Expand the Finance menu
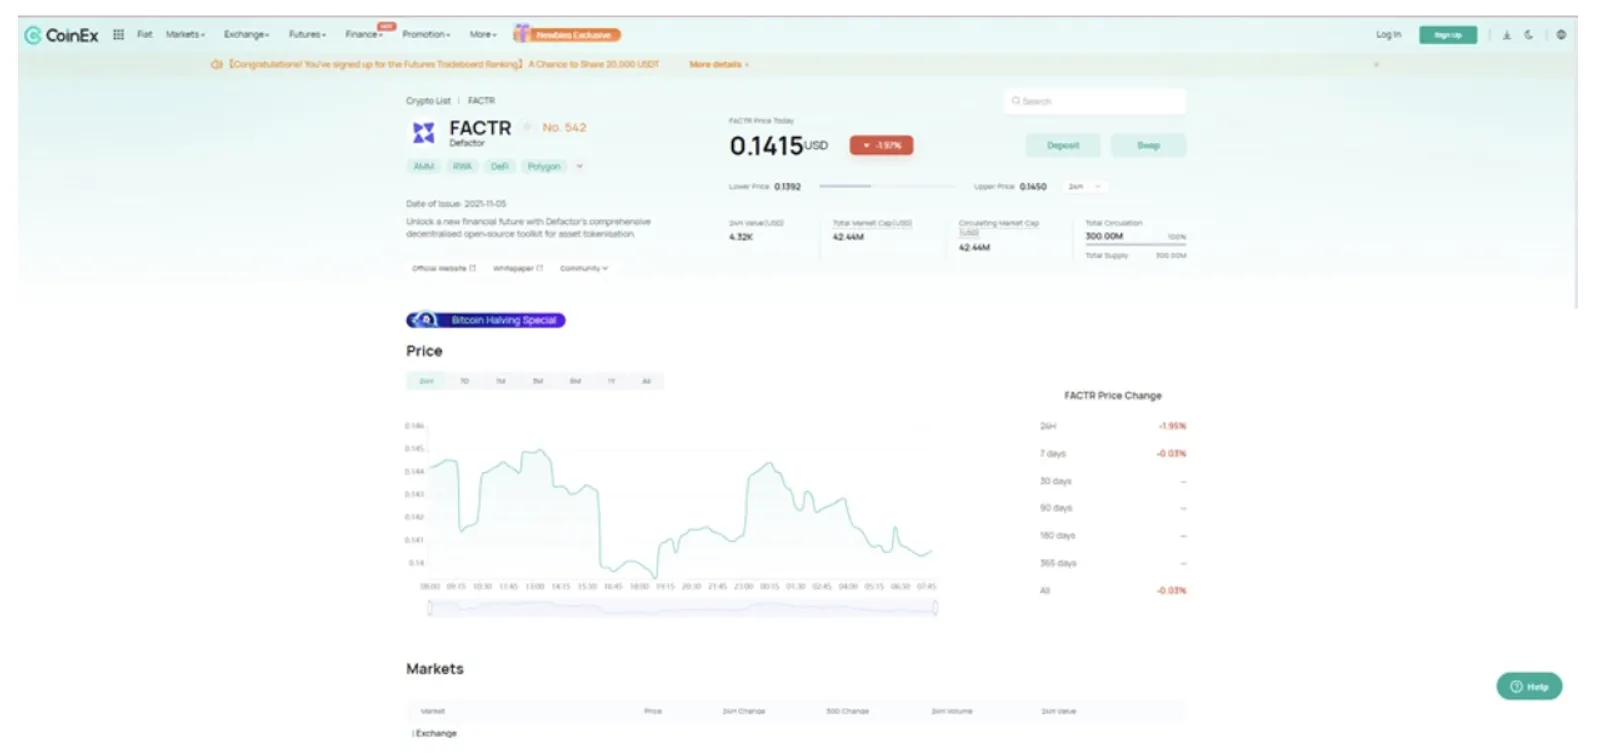 364,34
